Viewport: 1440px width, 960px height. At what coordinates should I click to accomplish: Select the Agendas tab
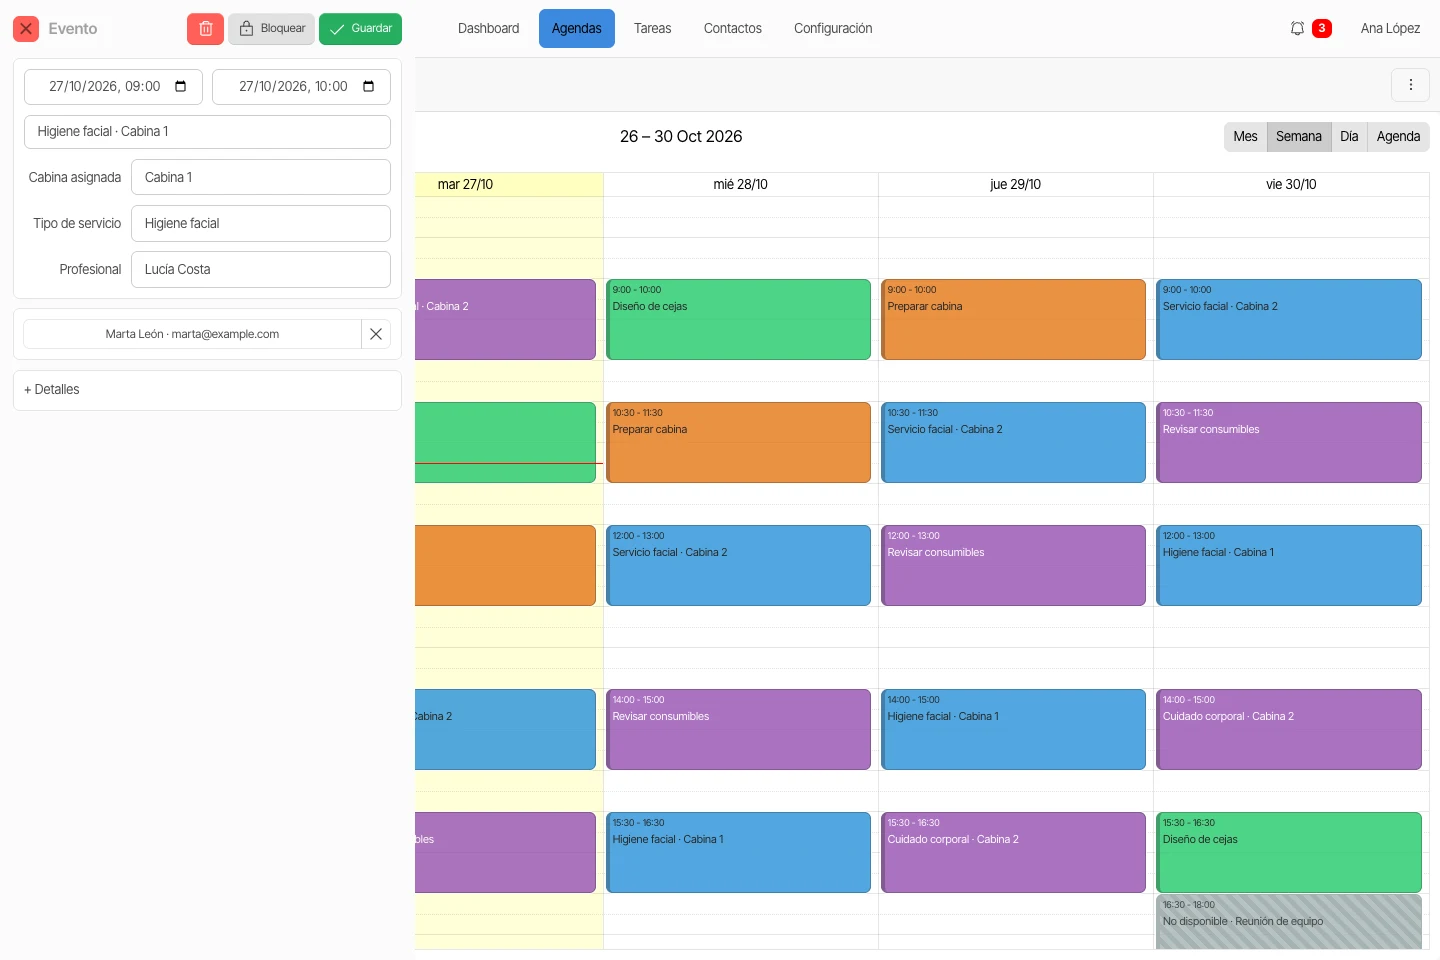[x=577, y=29]
